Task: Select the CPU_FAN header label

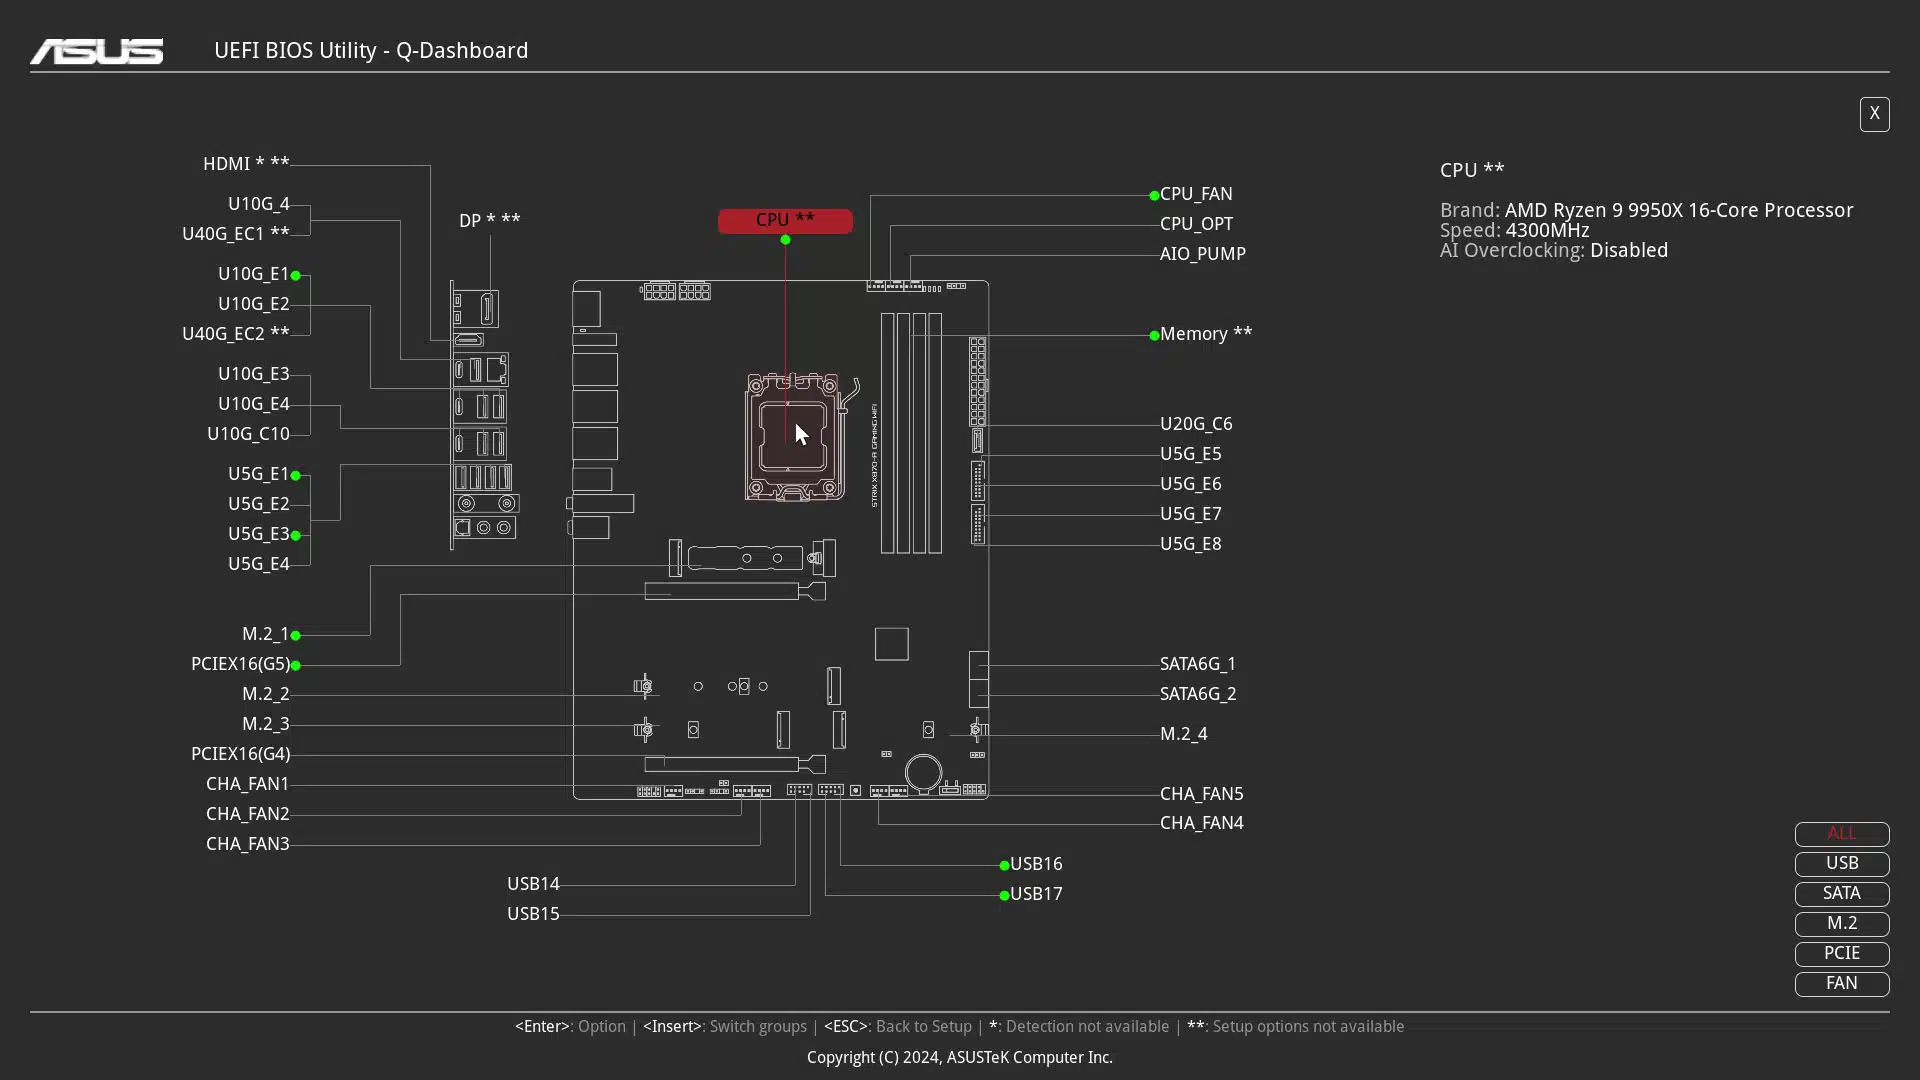Action: click(1196, 194)
